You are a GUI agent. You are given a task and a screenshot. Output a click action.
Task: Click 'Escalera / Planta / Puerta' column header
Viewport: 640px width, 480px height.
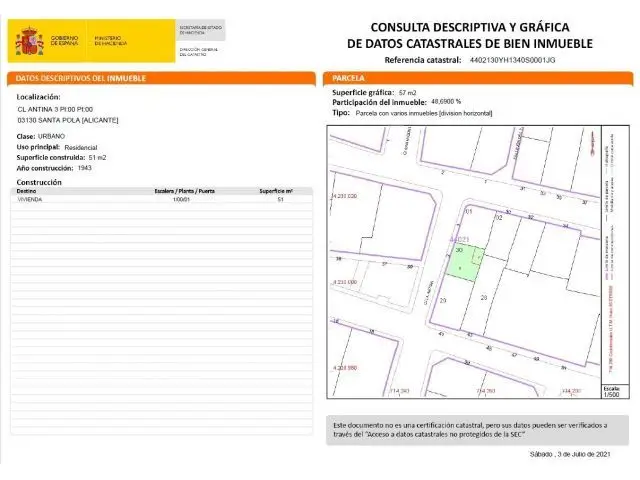pyautogui.click(x=185, y=191)
